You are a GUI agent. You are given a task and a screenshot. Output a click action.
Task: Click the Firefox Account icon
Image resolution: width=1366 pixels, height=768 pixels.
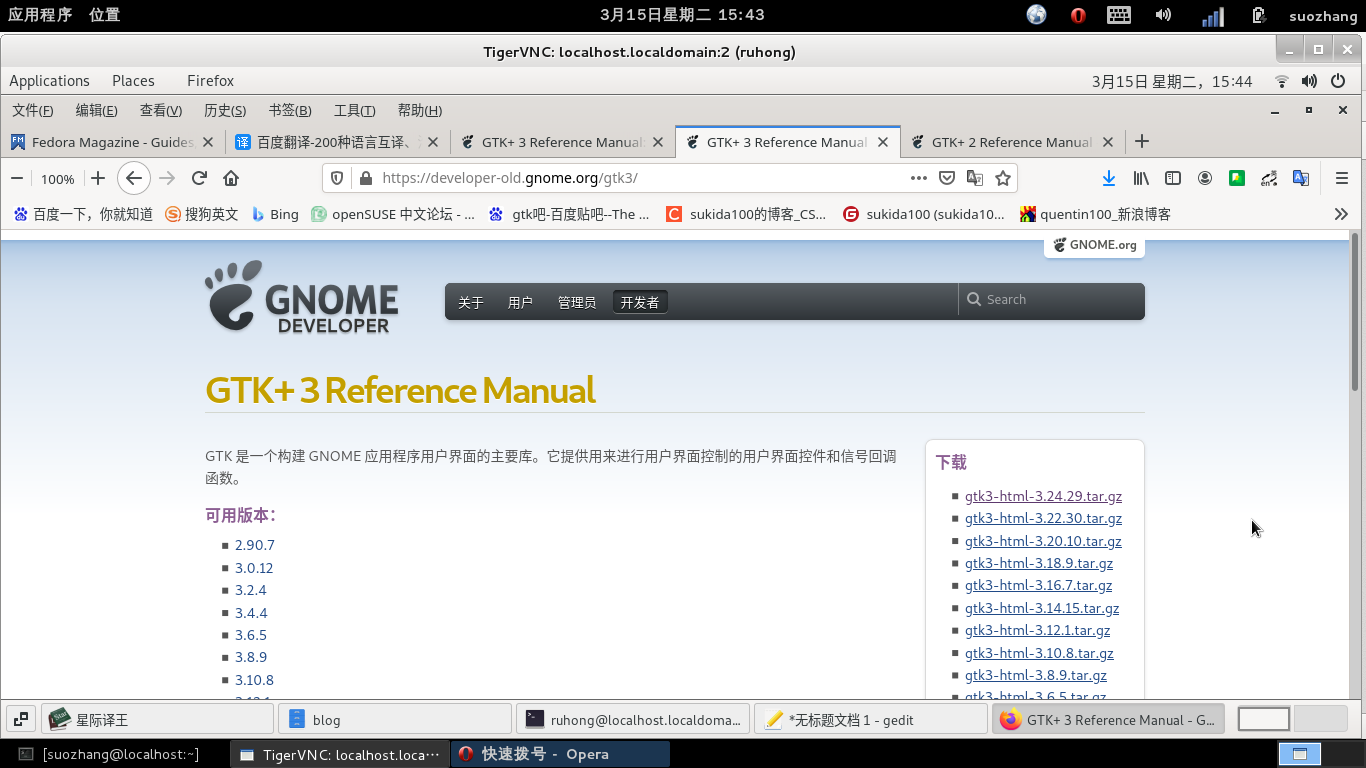point(1205,177)
